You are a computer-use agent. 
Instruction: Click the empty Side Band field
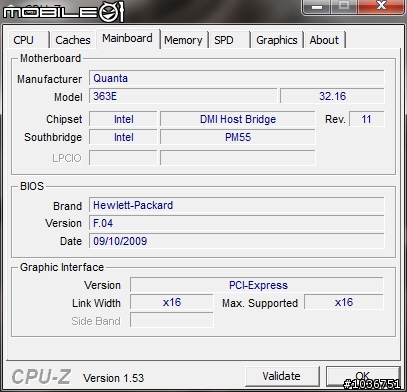[x=172, y=320]
